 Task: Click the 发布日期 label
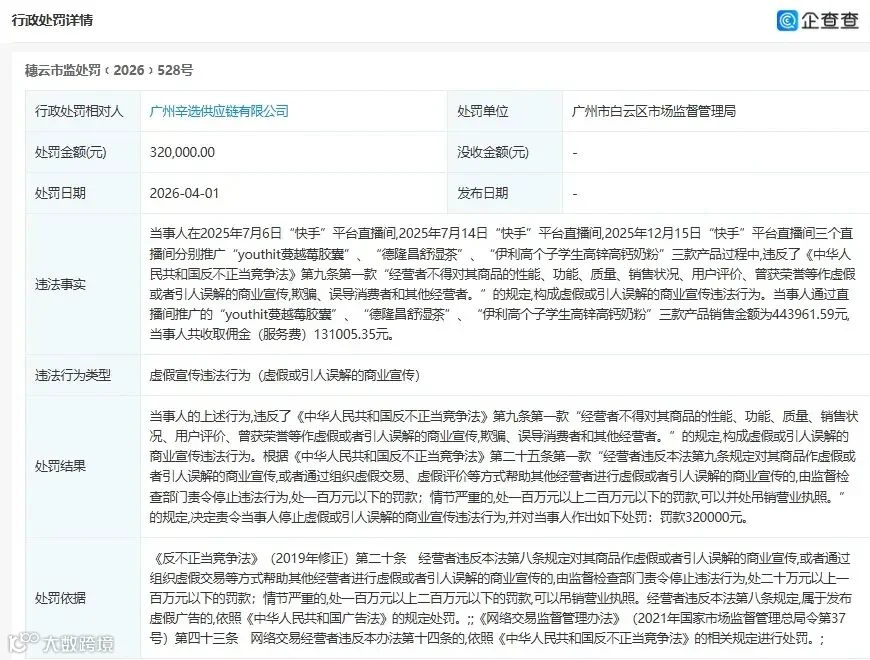(483, 193)
